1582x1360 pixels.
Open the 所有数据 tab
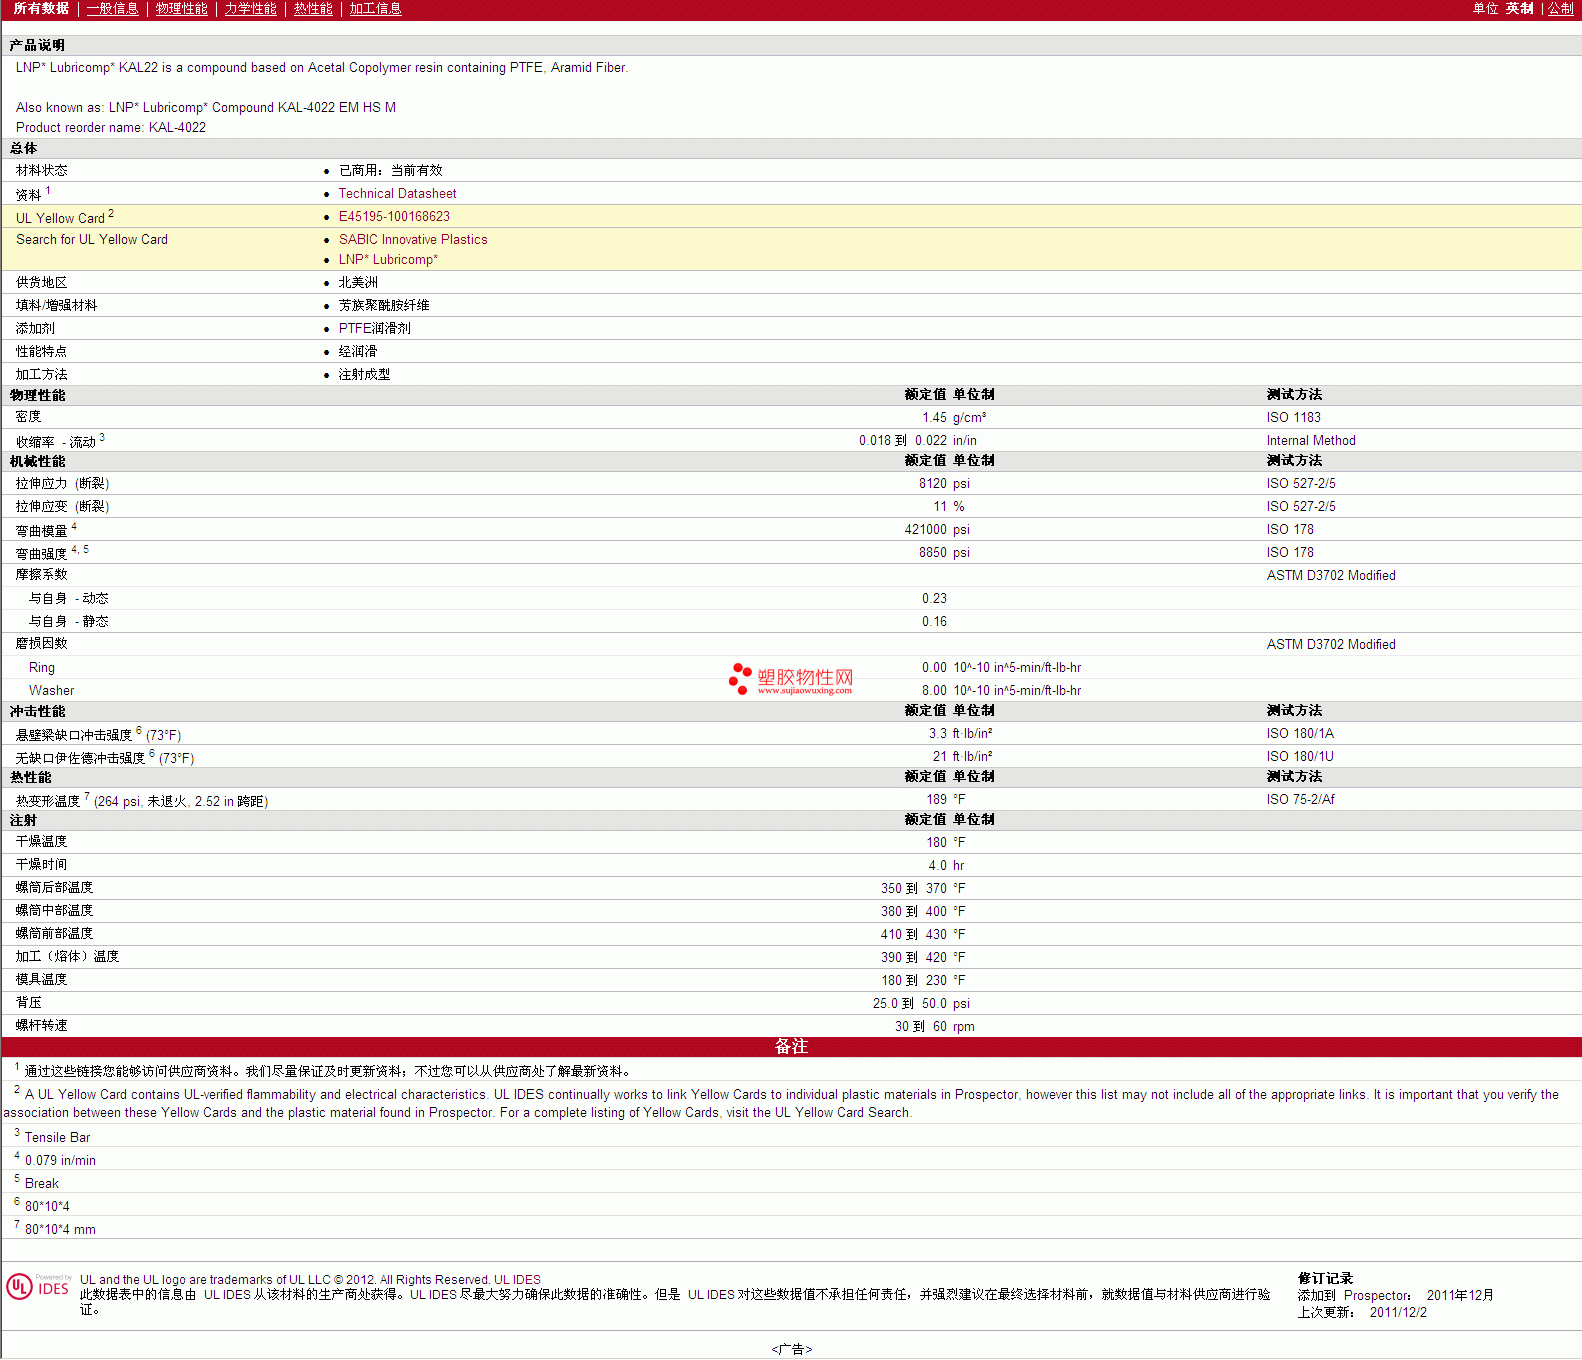pos(41,9)
